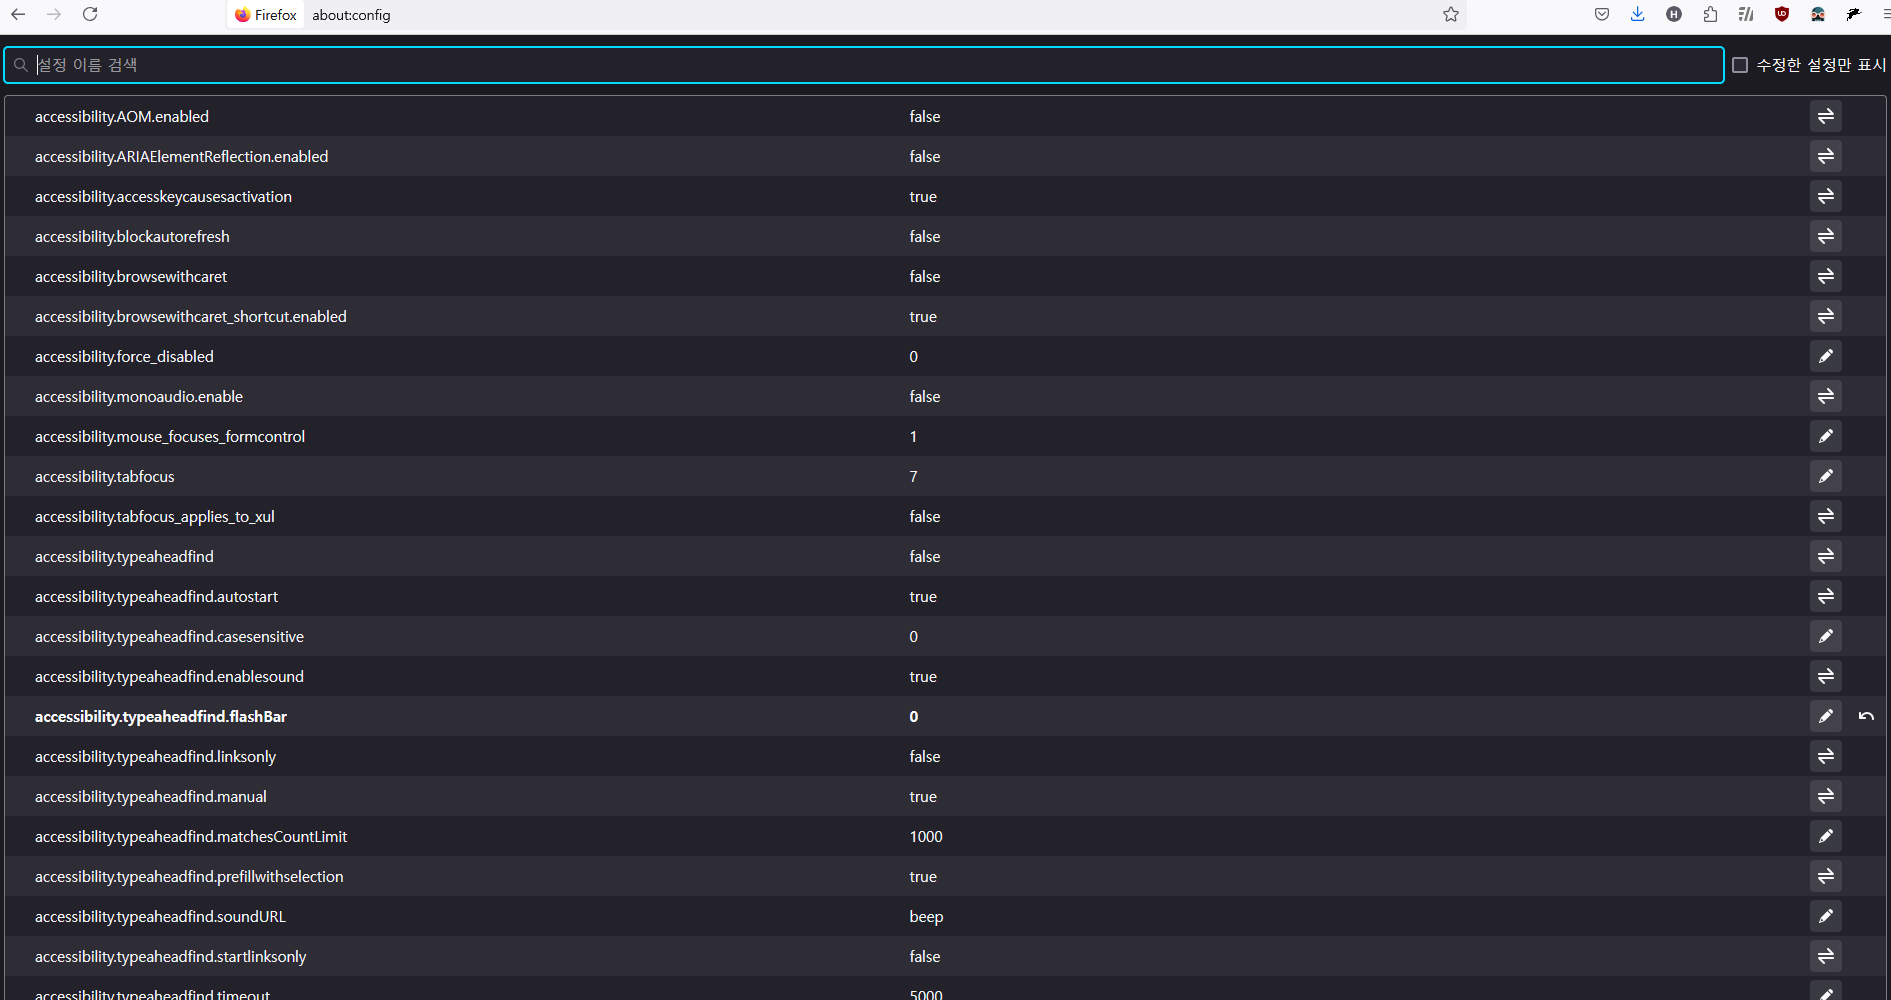Toggle accessibility.accesskeycausesactivation value
The image size is (1891, 1000).
tap(1826, 196)
